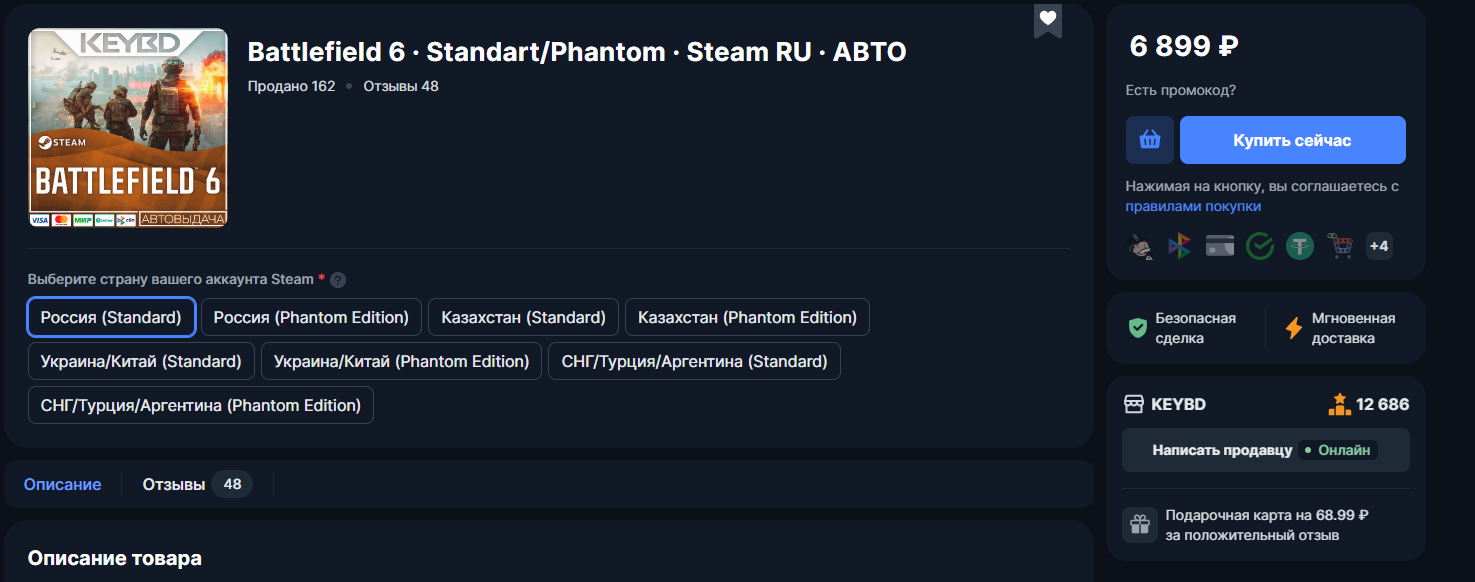
Task: Click the help question mark icon
Action: pyautogui.click(x=338, y=280)
